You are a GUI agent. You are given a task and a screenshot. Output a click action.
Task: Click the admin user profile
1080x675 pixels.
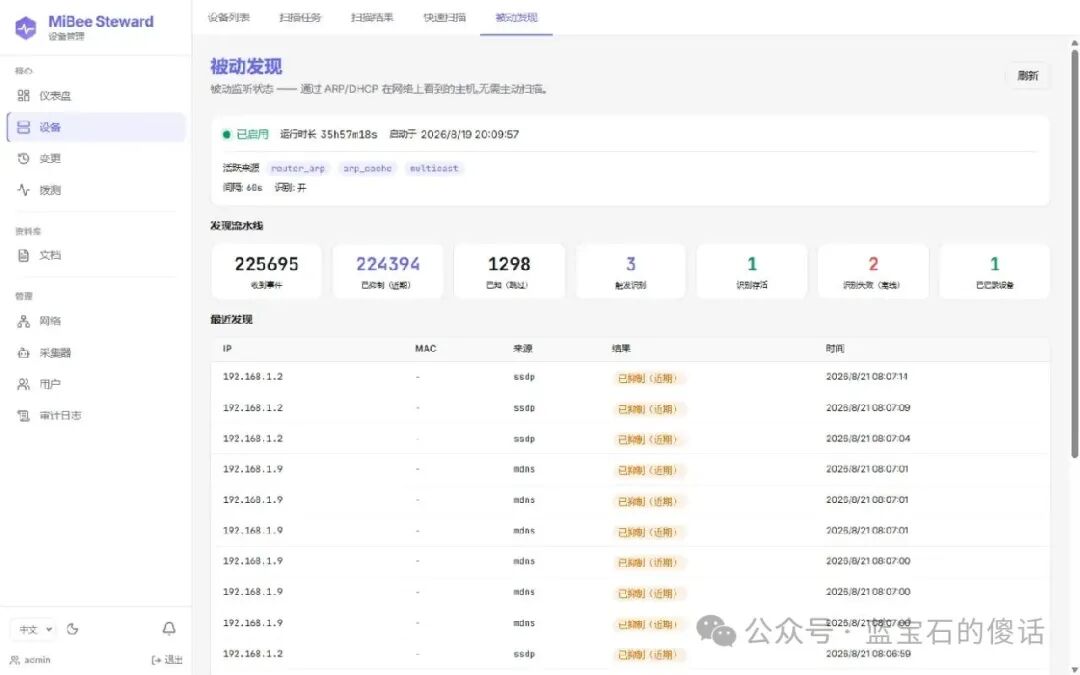(x=30, y=660)
